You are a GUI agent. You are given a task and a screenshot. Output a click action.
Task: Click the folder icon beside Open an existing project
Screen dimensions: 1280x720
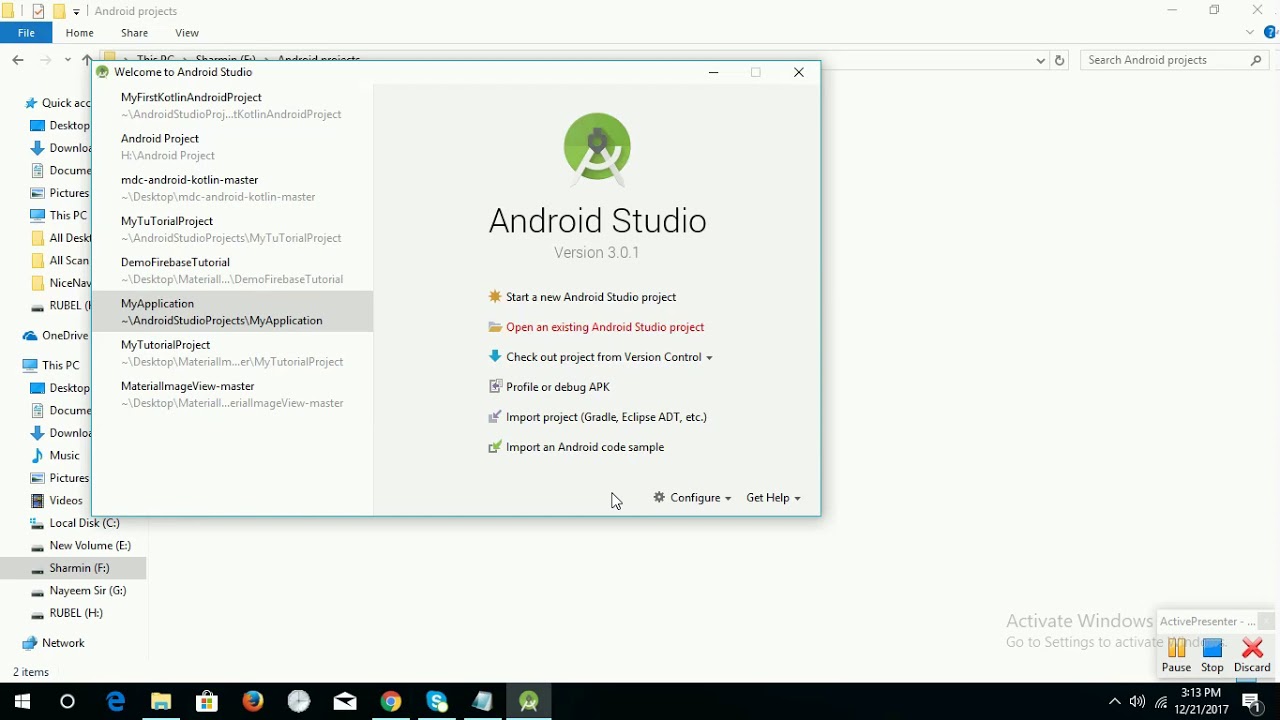coord(494,327)
